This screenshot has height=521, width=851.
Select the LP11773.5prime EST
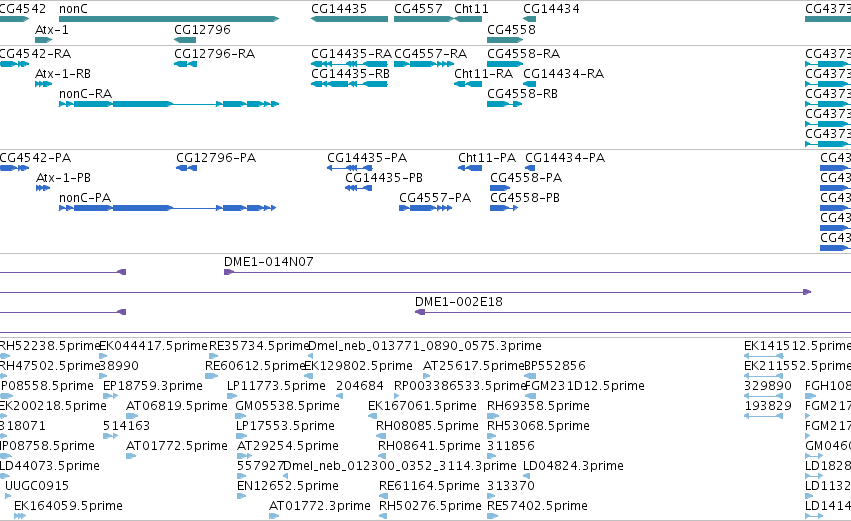click(232, 396)
